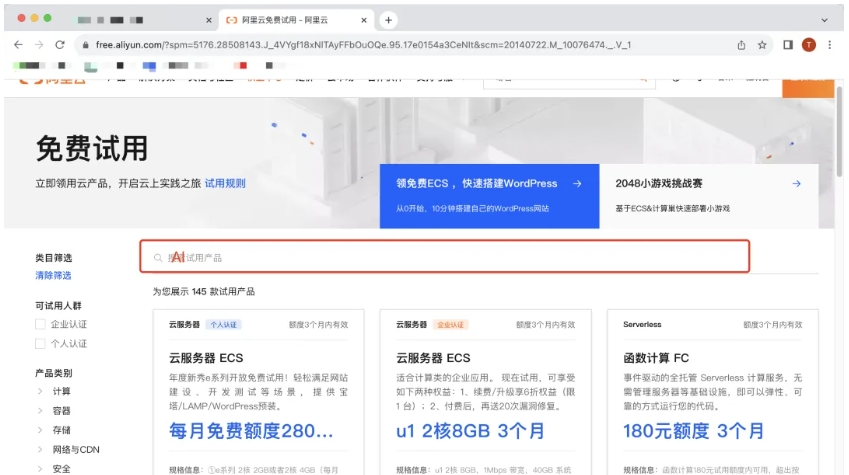
Task: Click the 产品类别 filter heading
Action: click(x=54, y=373)
